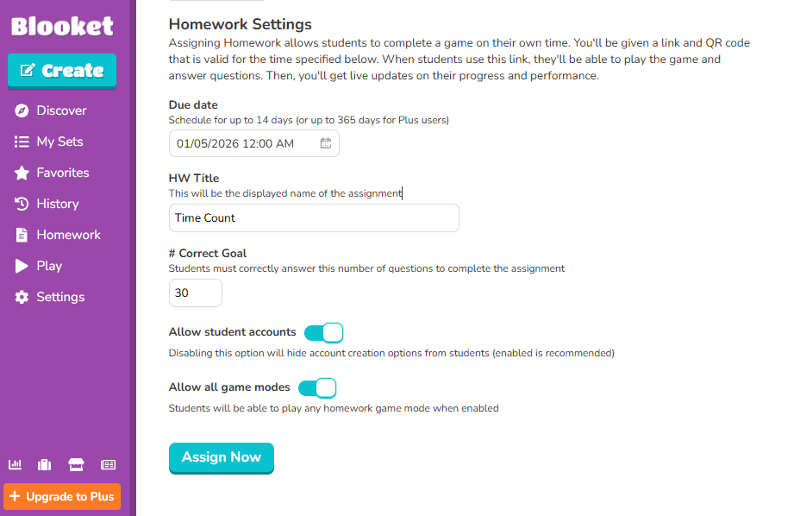800x516 pixels.
Task: Open the Market store icon
Action: click(76, 464)
